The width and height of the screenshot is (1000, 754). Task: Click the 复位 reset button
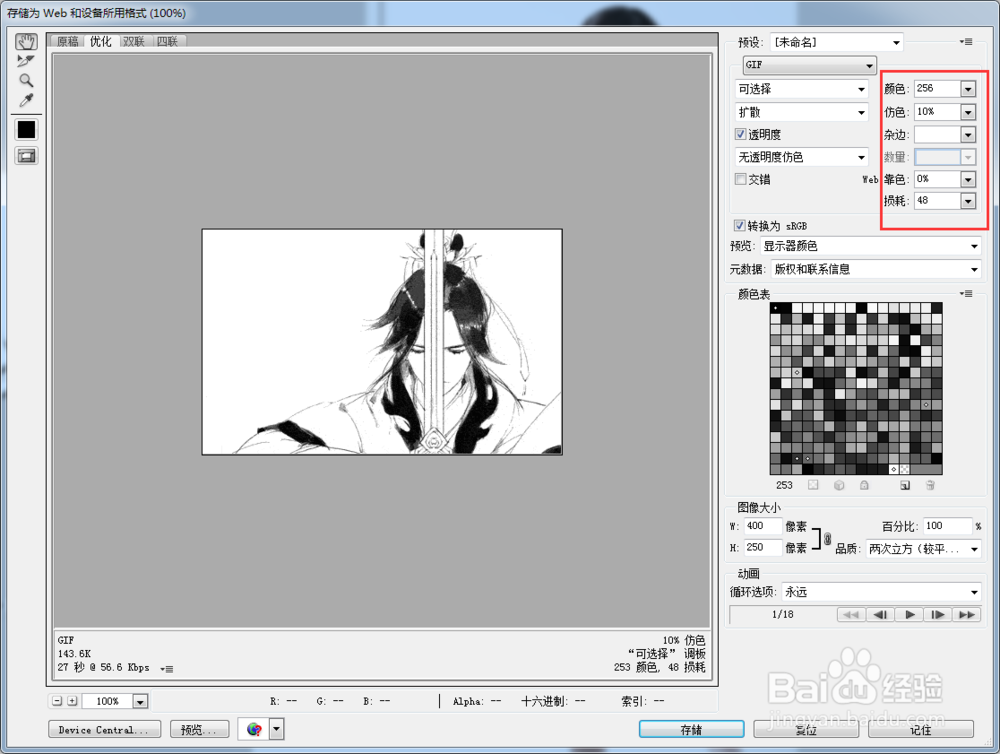tap(806, 729)
